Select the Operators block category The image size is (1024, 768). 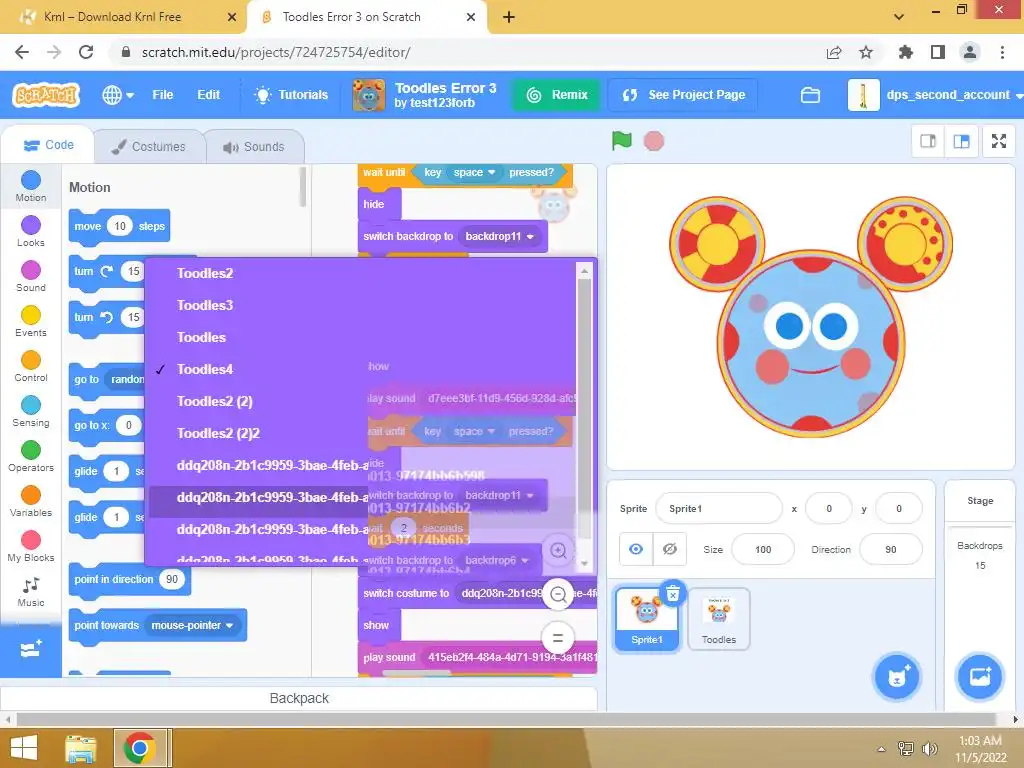[31, 456]
